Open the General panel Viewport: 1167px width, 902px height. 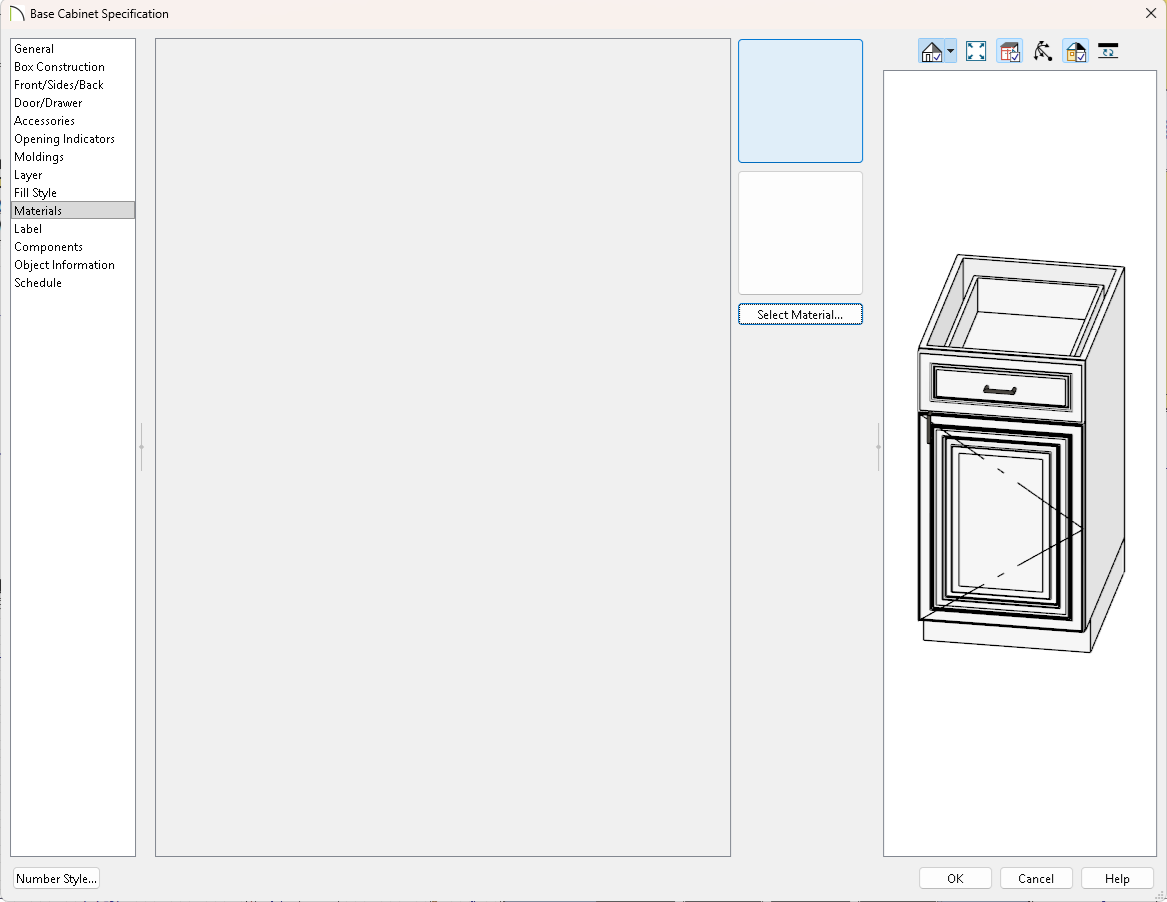point(34,49)
